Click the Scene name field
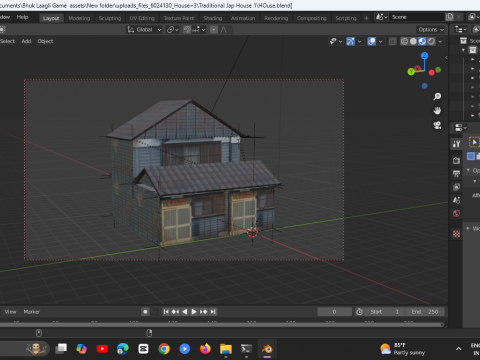 tap(418, 17)
